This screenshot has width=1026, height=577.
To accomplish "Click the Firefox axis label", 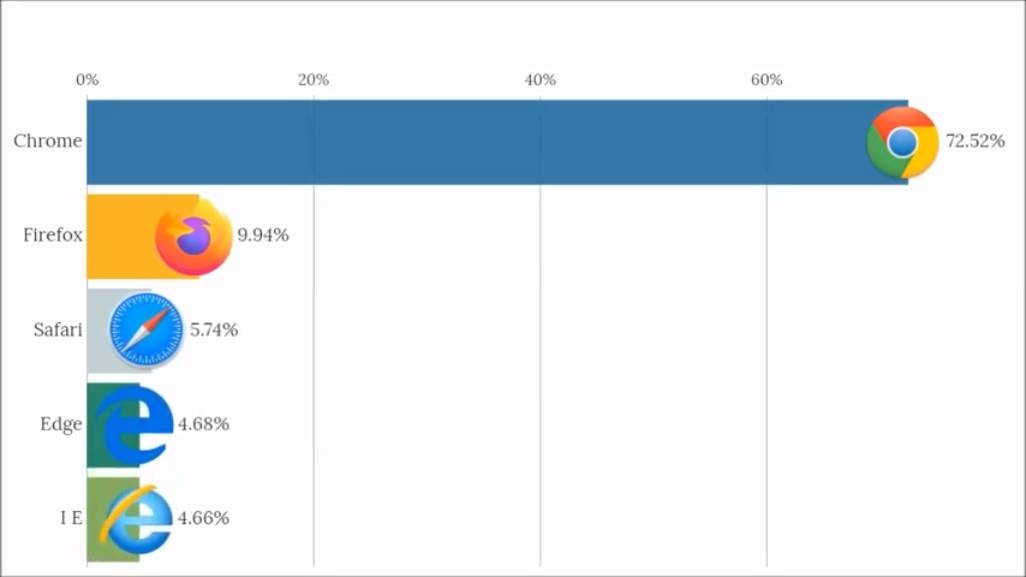I will click(53, 235).
